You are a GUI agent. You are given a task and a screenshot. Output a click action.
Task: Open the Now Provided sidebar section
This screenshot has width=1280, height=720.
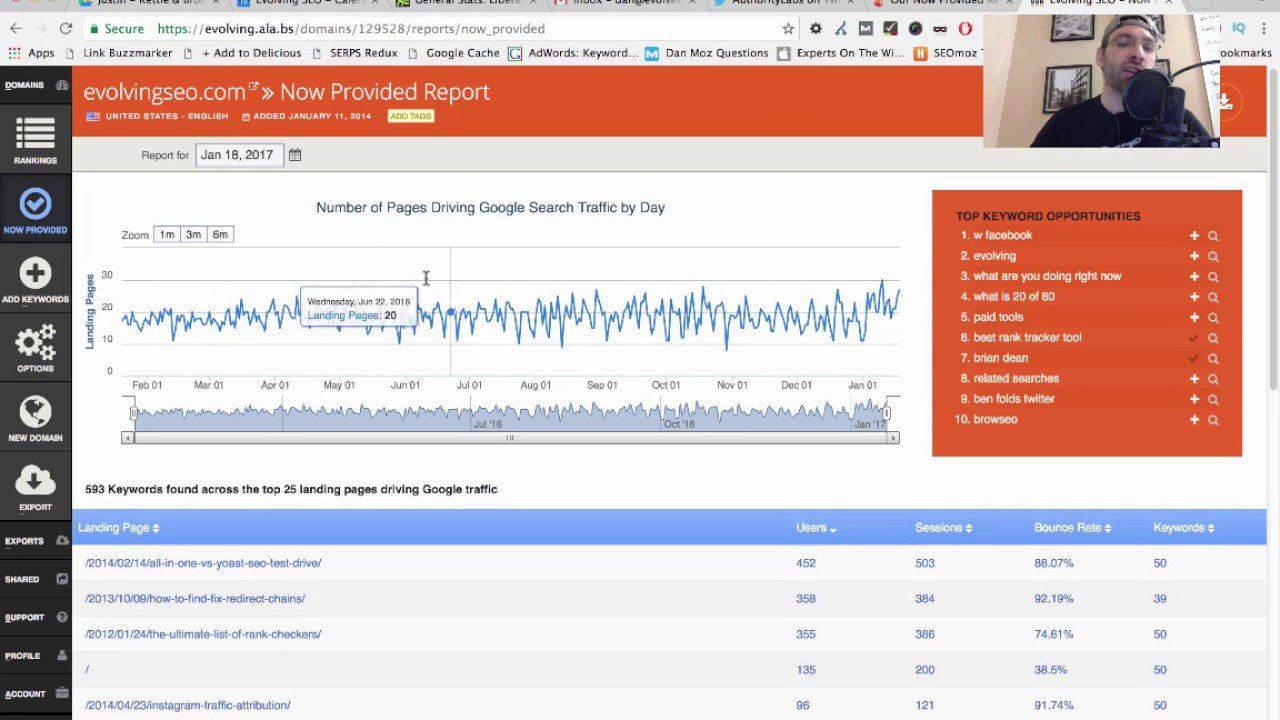(35, 210)
